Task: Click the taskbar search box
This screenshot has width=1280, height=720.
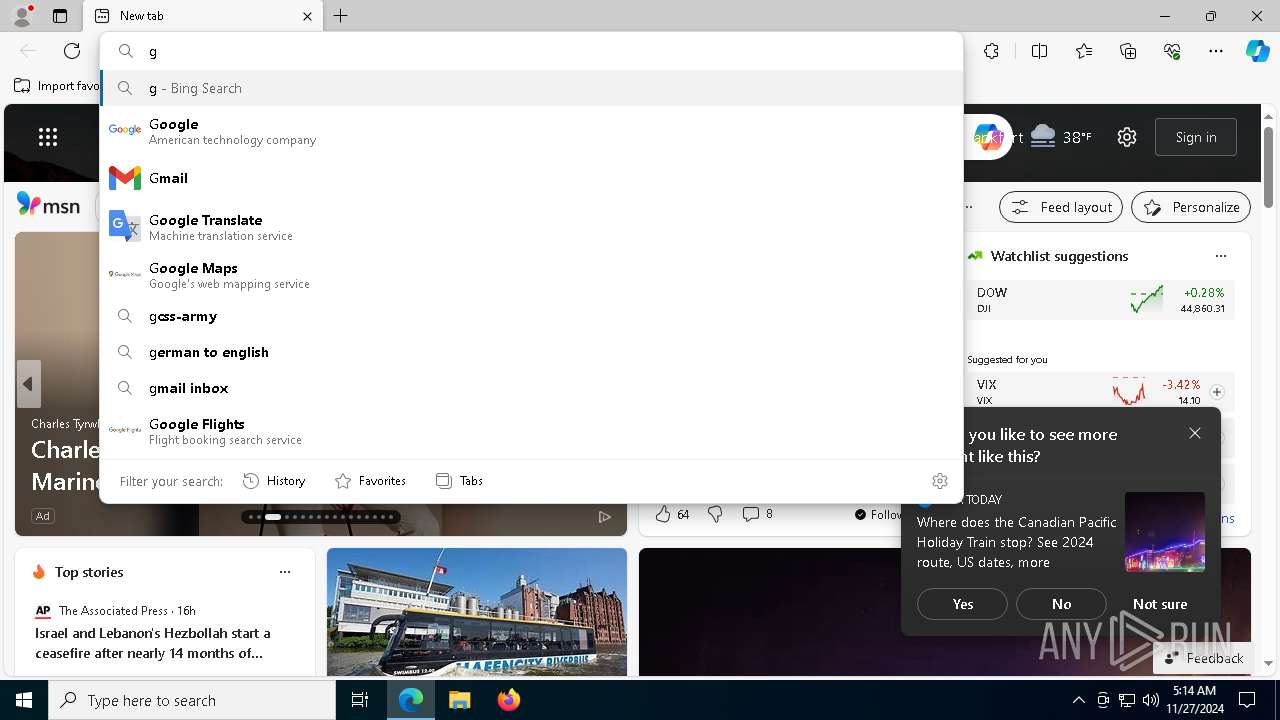Action: point(192,700)
